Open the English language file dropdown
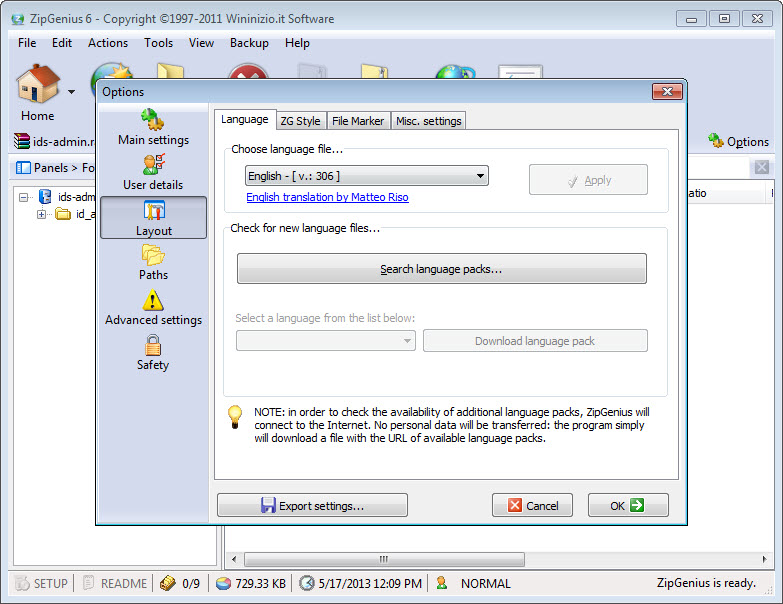The width and height of the screenshot is (783, 604). pos(367,176)
